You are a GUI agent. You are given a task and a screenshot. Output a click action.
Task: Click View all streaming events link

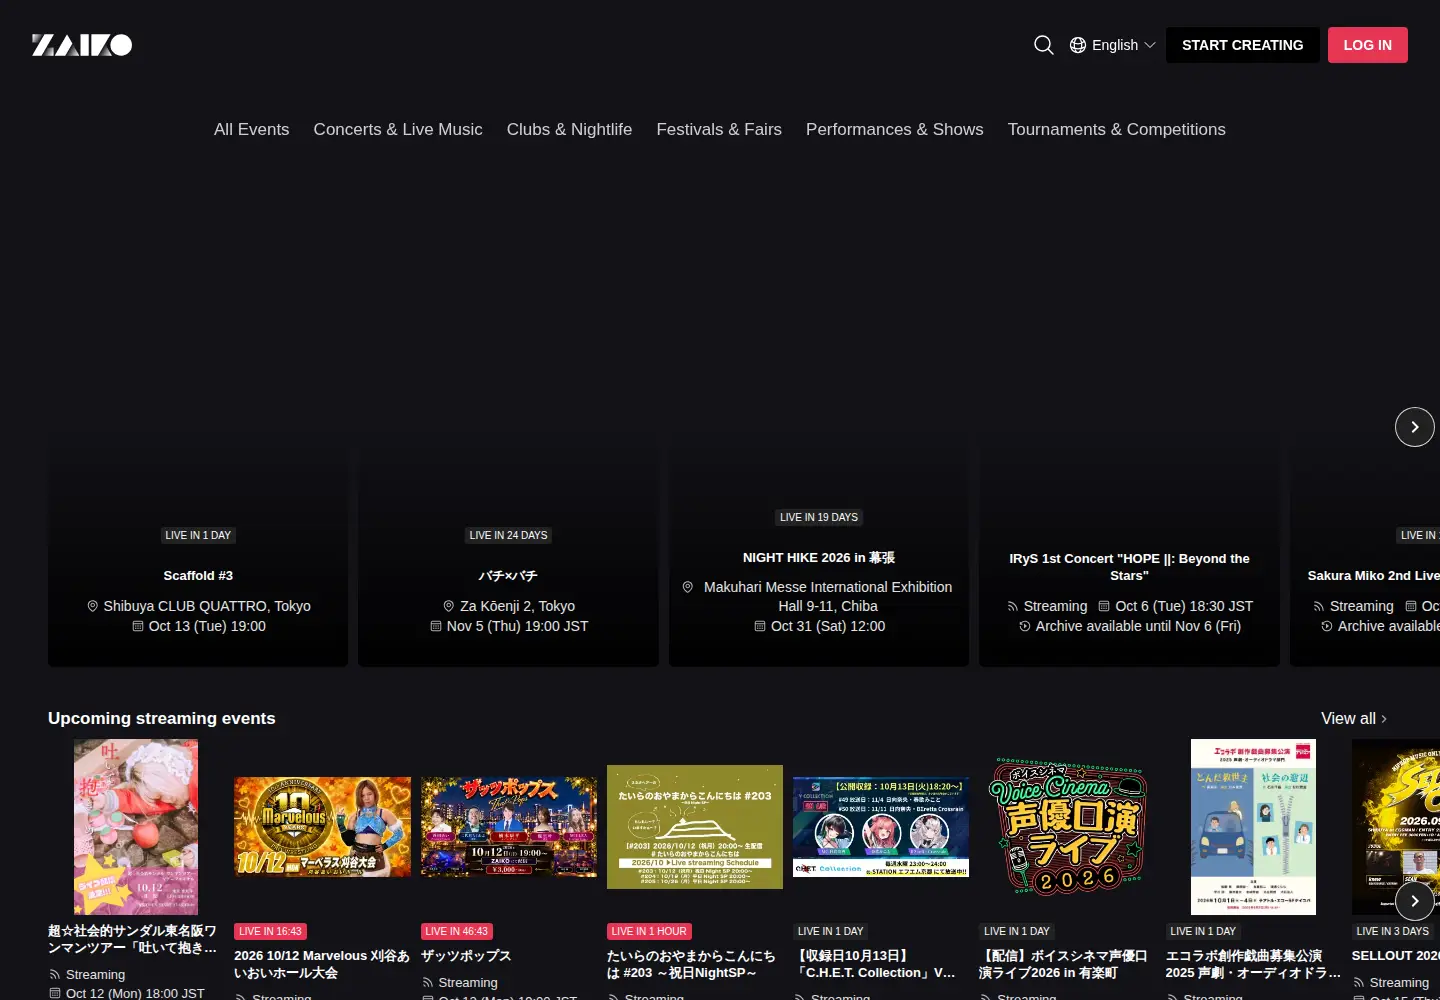[1353, 718]
